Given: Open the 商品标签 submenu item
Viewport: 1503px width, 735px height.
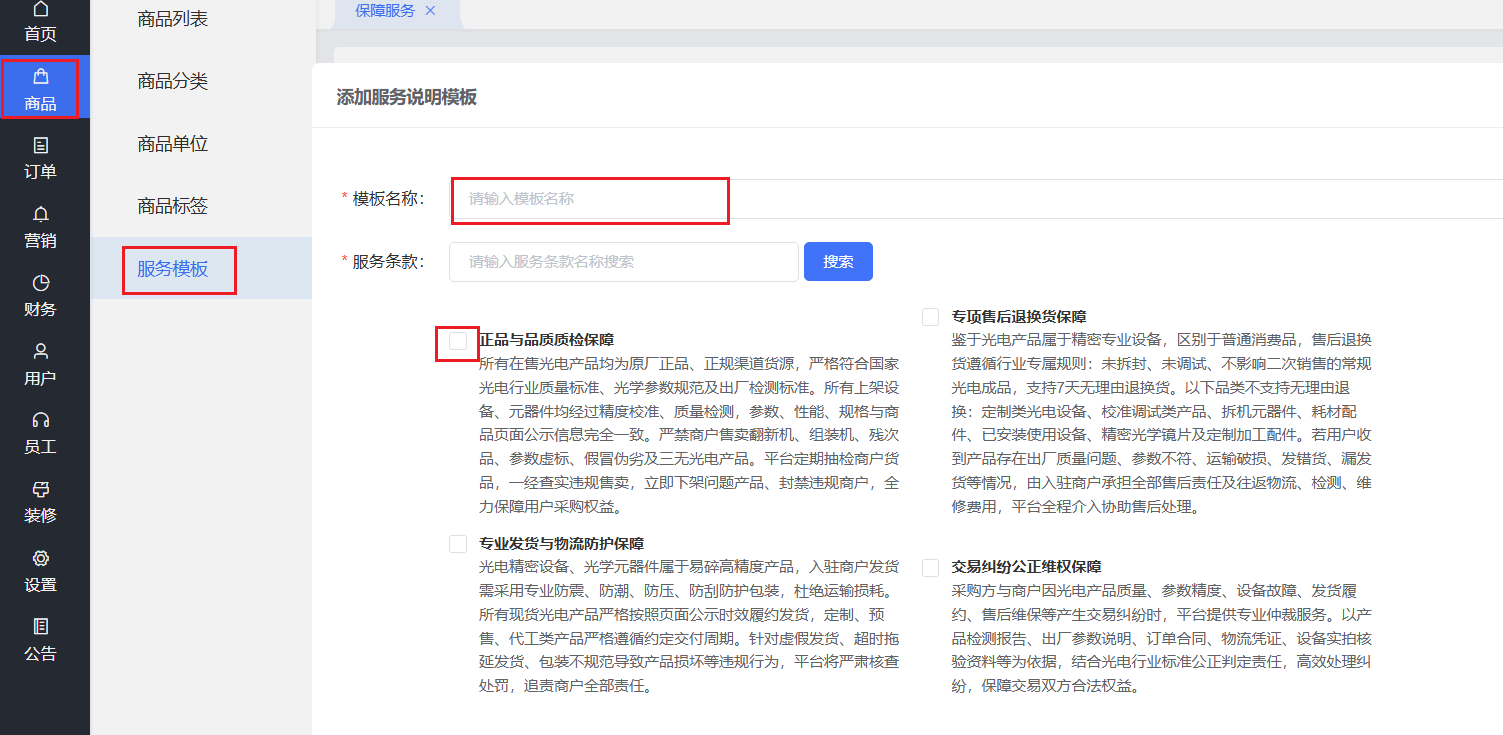Looking at the screenshot, I should (x=173, y=206).
